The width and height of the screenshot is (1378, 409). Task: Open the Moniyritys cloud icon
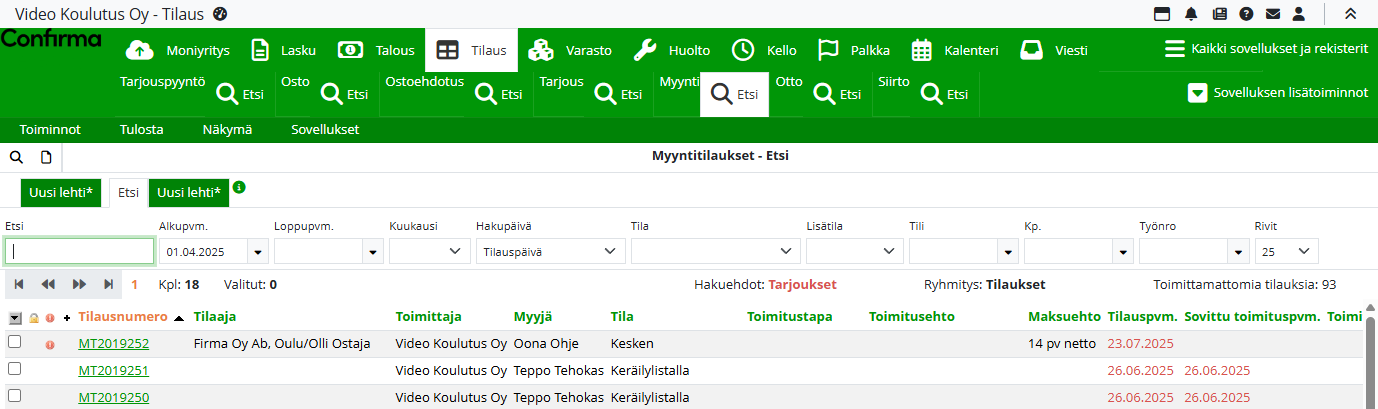click(142, 50)
